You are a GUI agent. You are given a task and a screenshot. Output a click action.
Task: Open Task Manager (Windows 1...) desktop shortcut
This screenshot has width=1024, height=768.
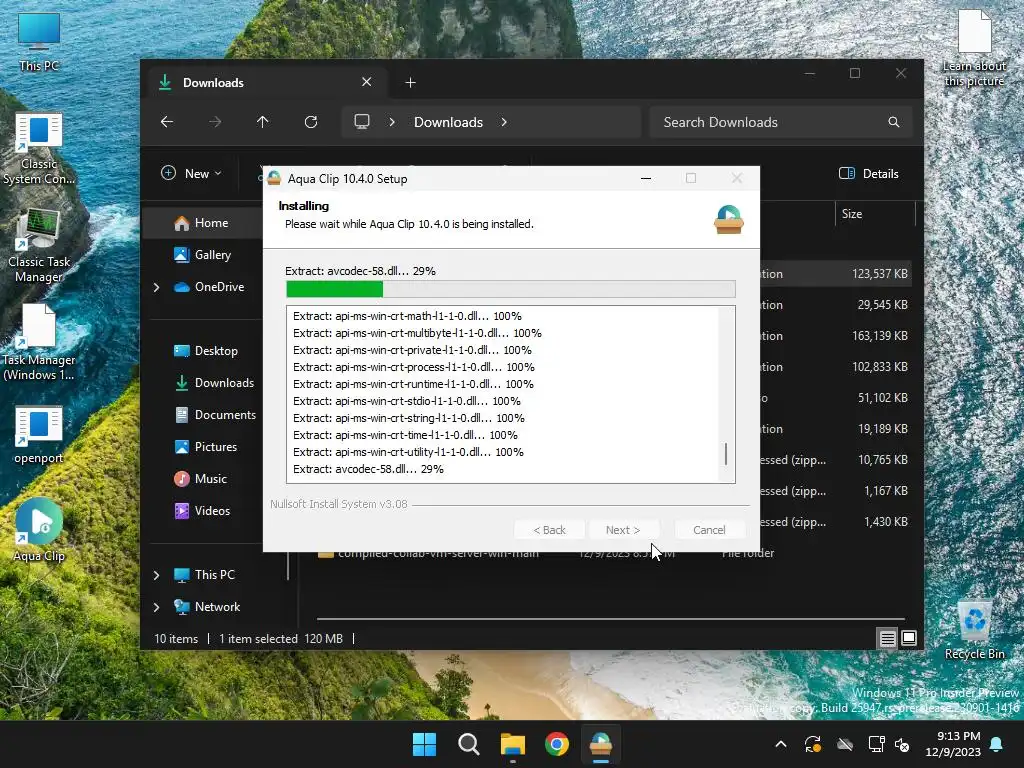tap(39, 344)
